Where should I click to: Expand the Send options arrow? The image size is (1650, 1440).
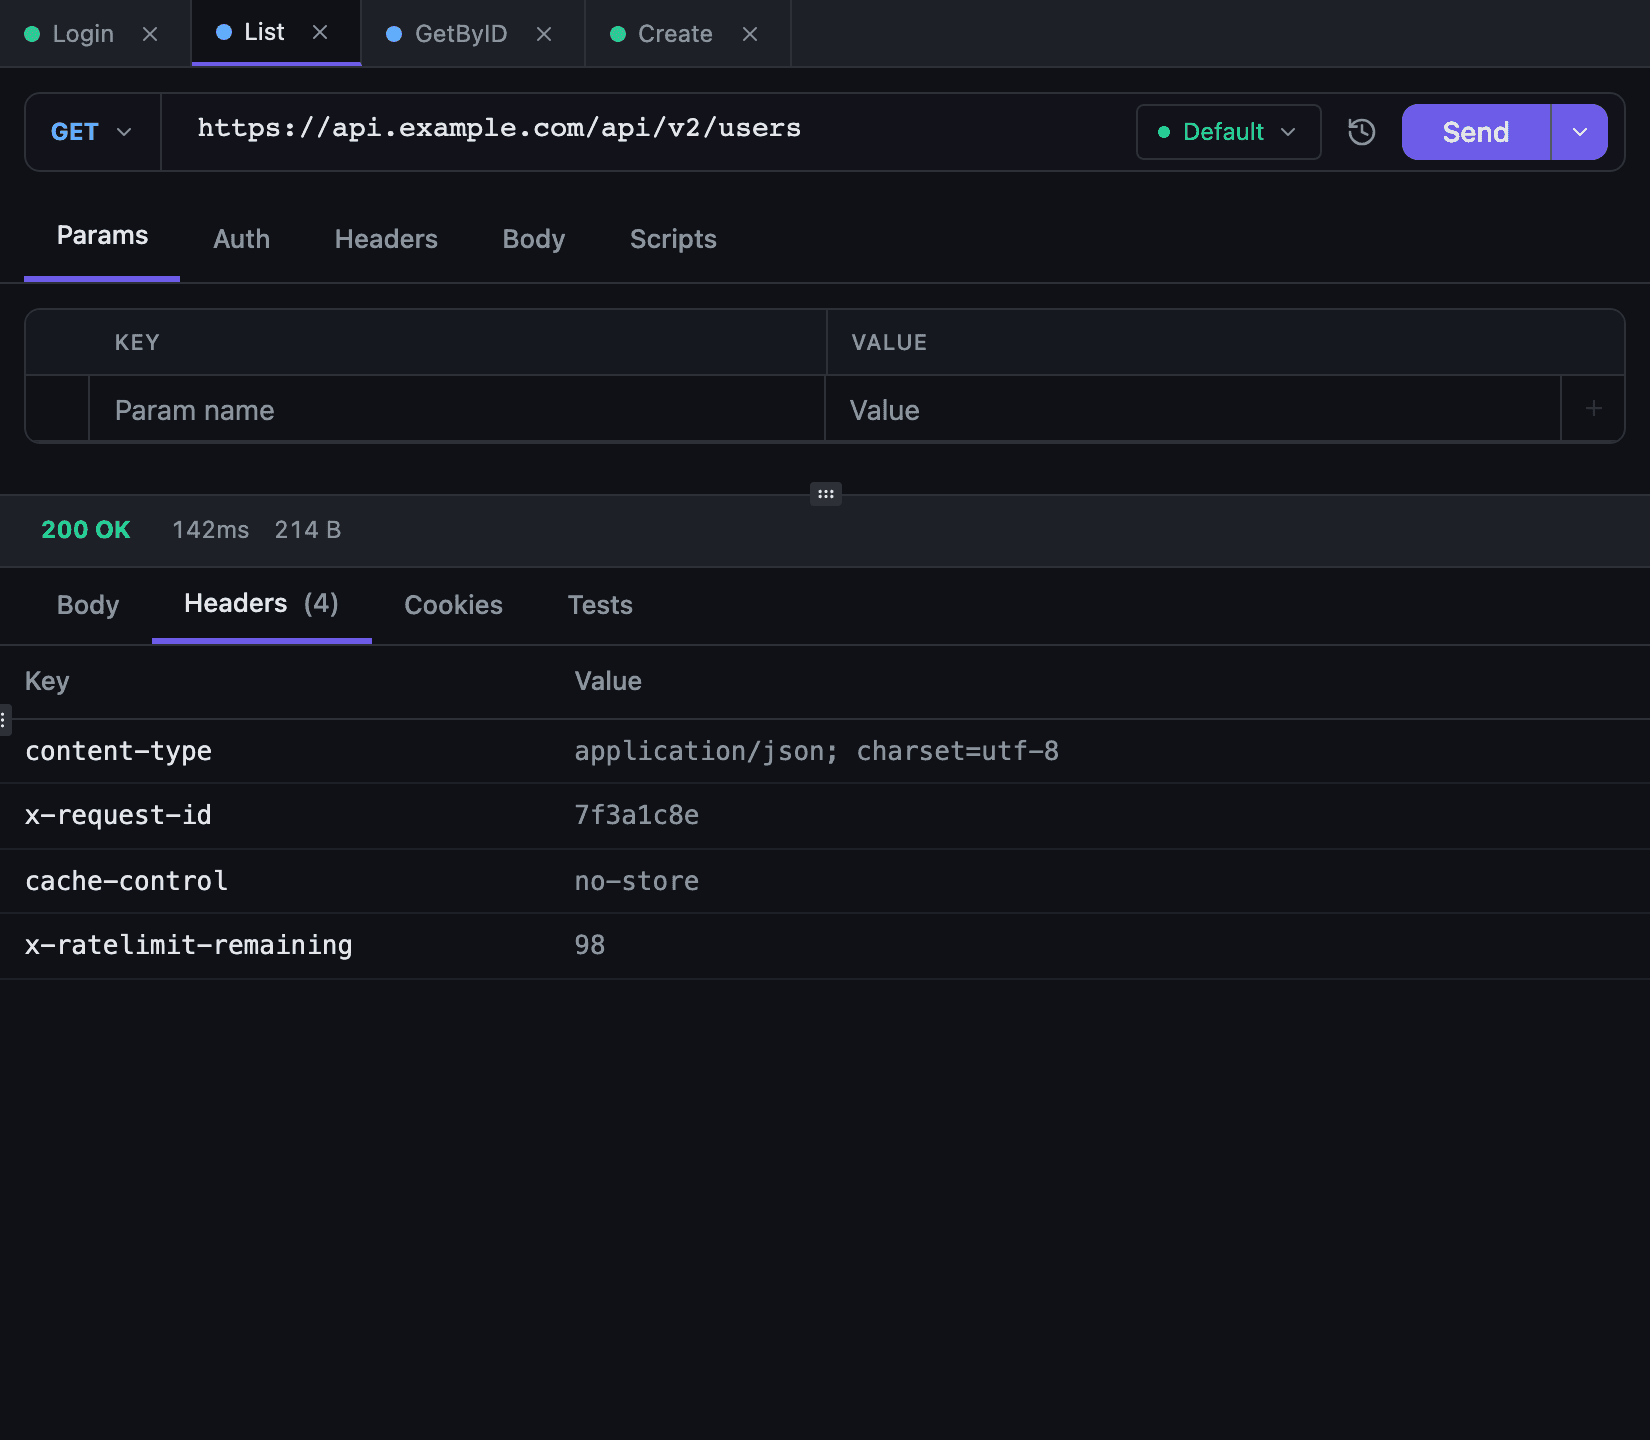(1580, 132)
